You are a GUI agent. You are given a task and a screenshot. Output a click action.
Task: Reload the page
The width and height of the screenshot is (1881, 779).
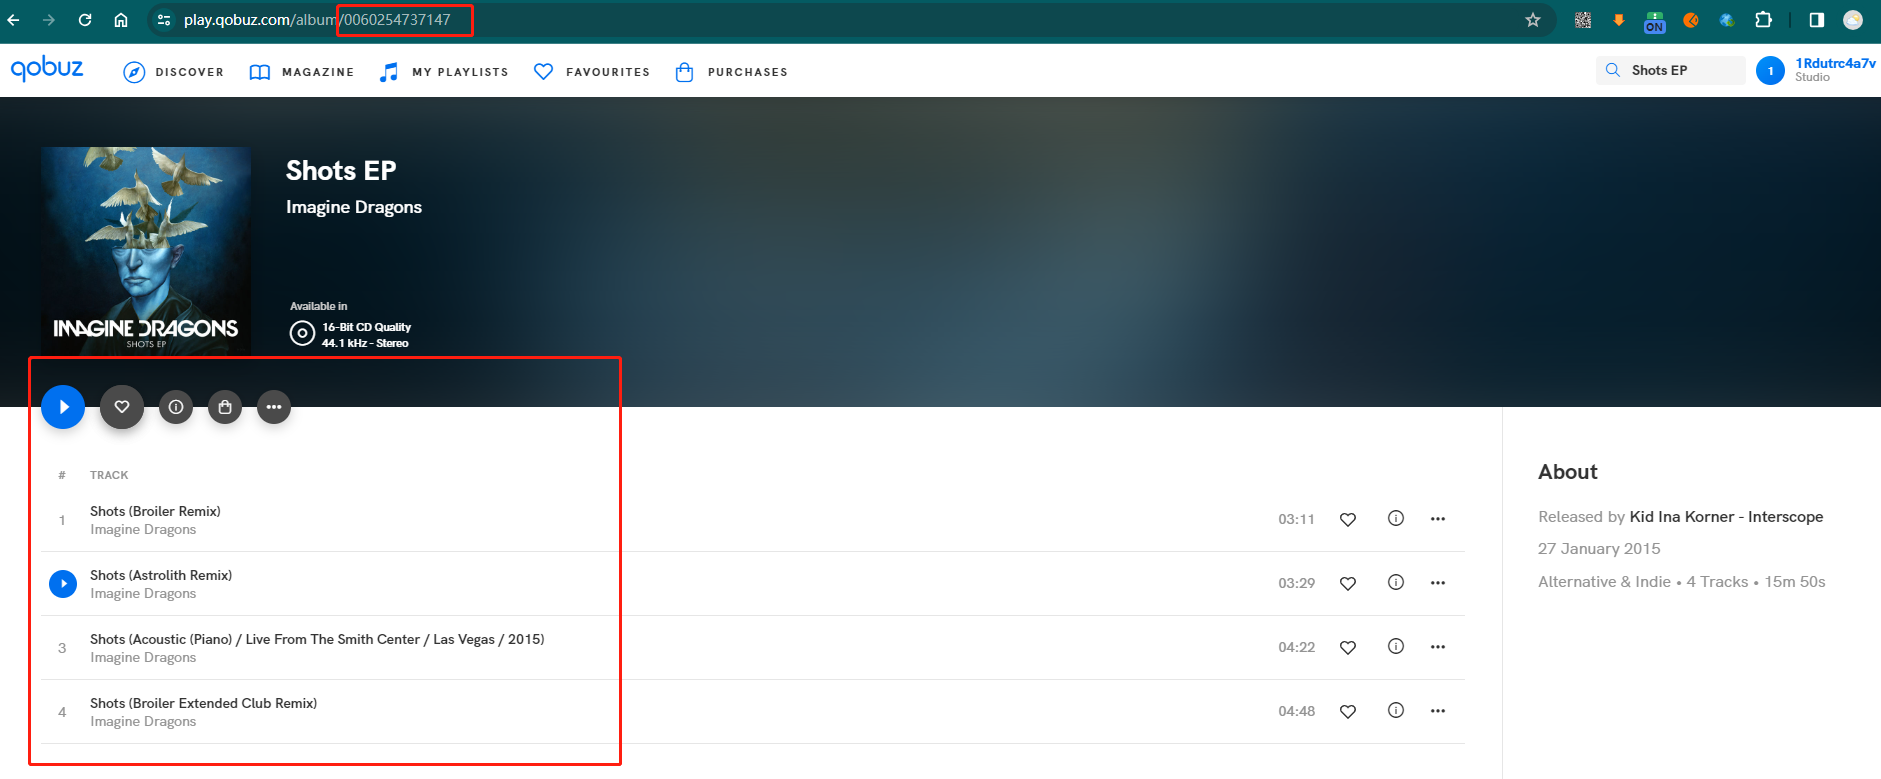click(85, 20)
